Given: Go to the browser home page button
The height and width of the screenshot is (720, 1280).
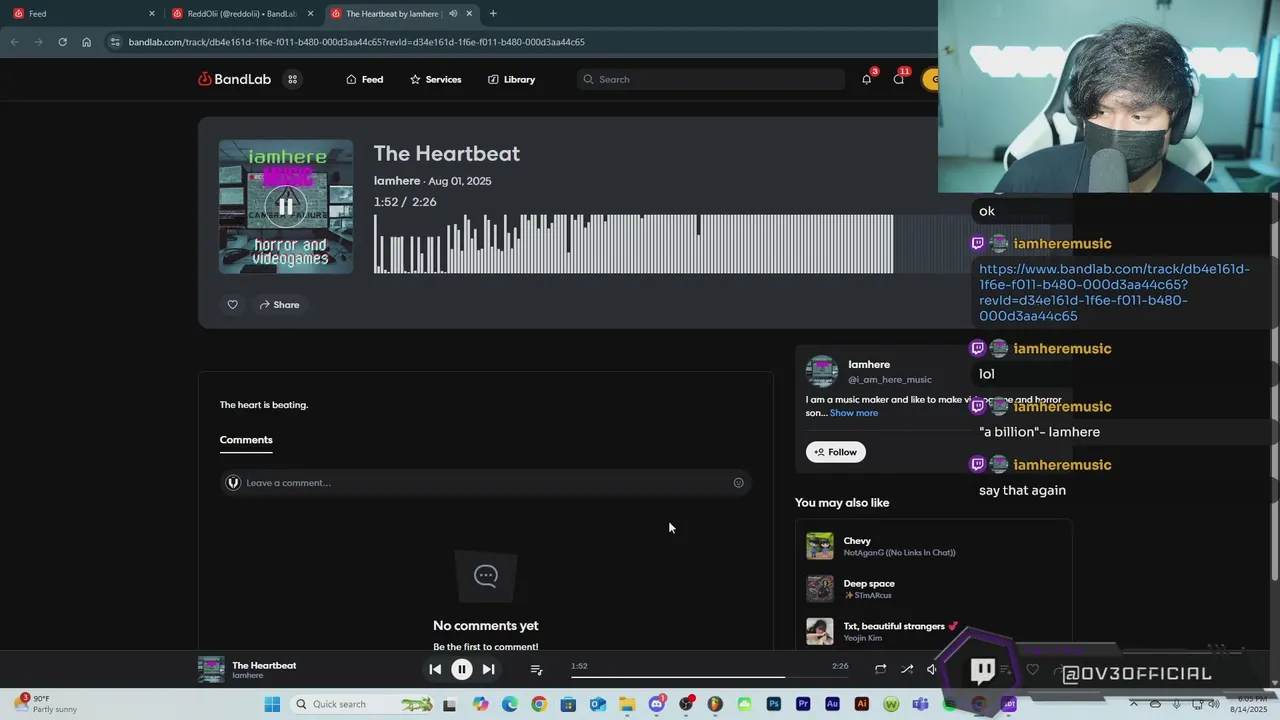Looking at the screenshot, I should coord(87,42).
